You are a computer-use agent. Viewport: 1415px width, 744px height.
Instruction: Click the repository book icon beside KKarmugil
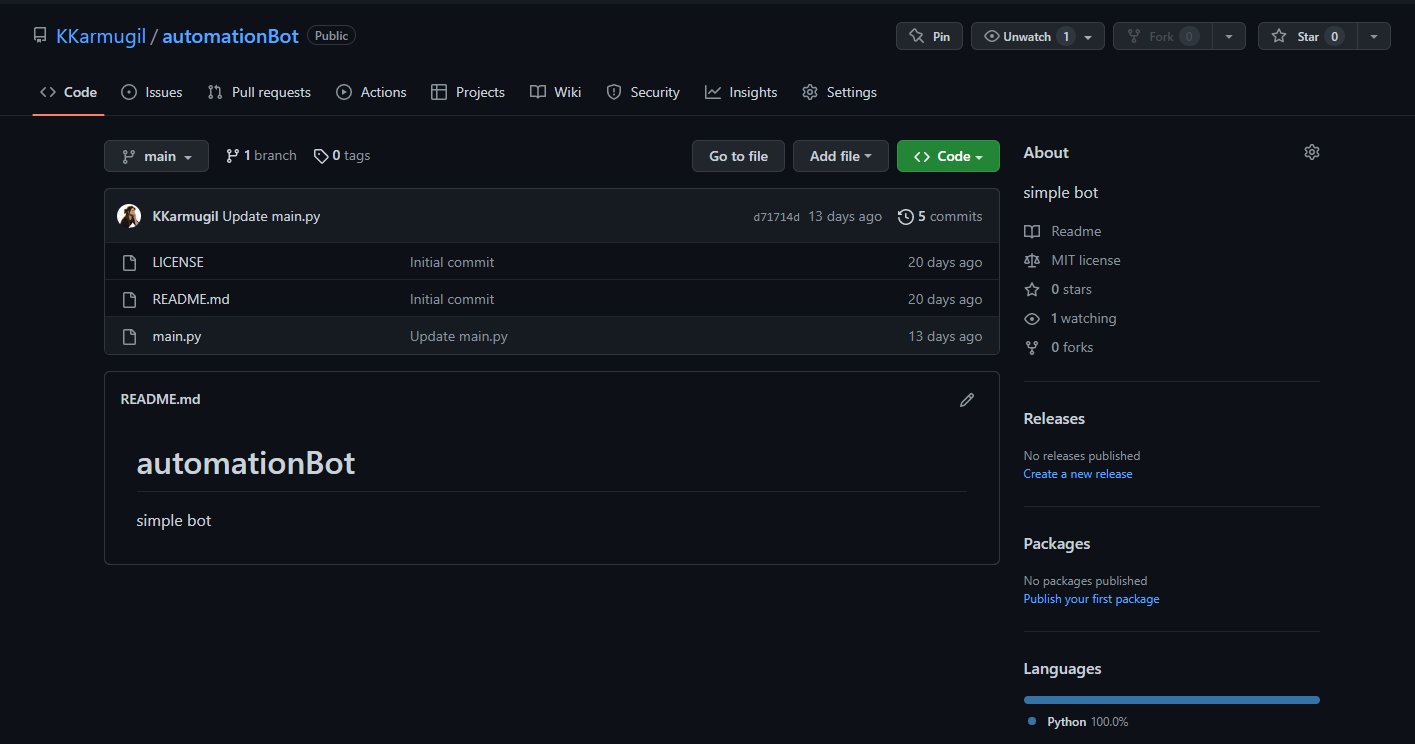(x=40, y=36)
